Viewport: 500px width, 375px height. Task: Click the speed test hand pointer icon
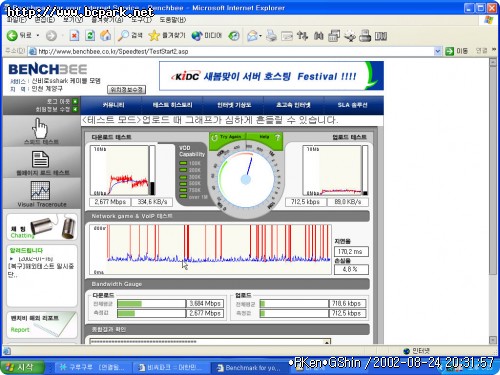point(40,129)
